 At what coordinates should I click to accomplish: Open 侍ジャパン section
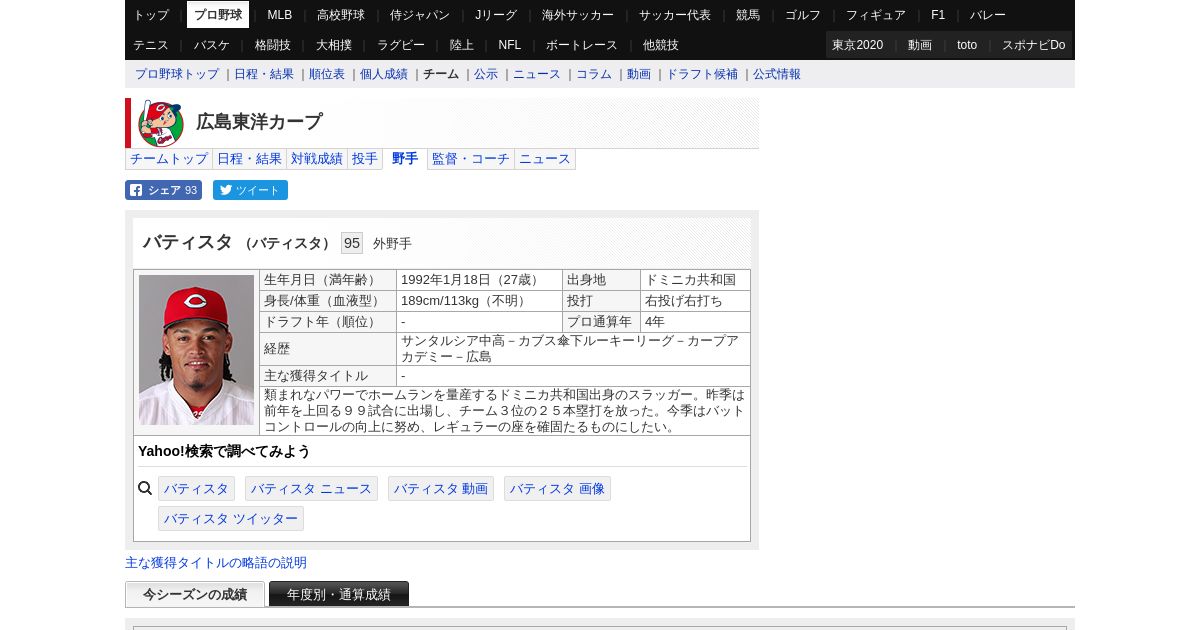pyautogui.click(x=420, y=15)
